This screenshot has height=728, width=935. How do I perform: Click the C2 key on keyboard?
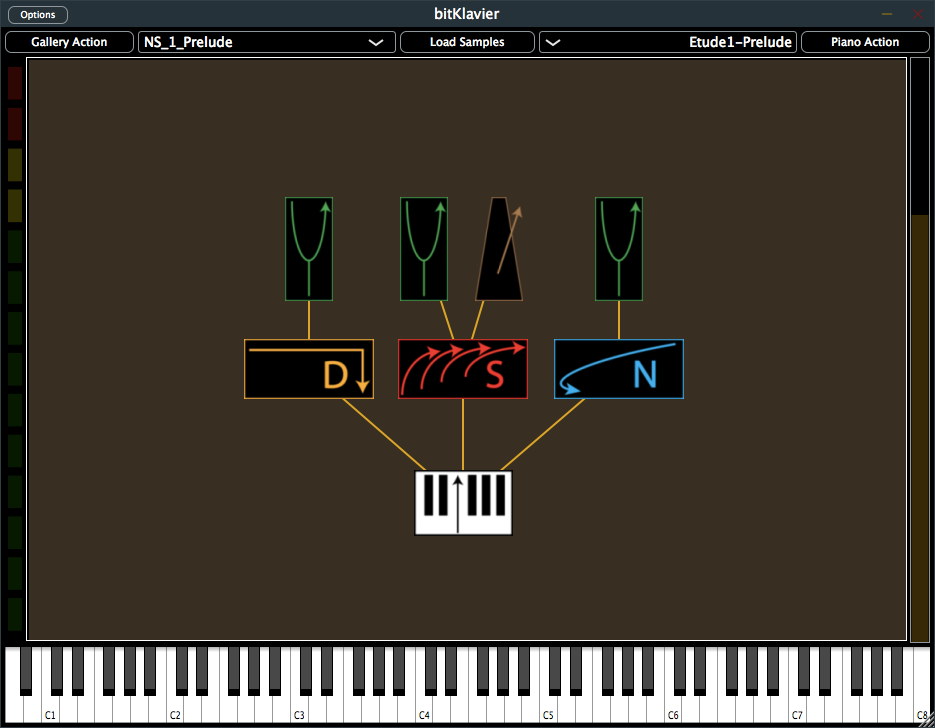coord(175,710)
